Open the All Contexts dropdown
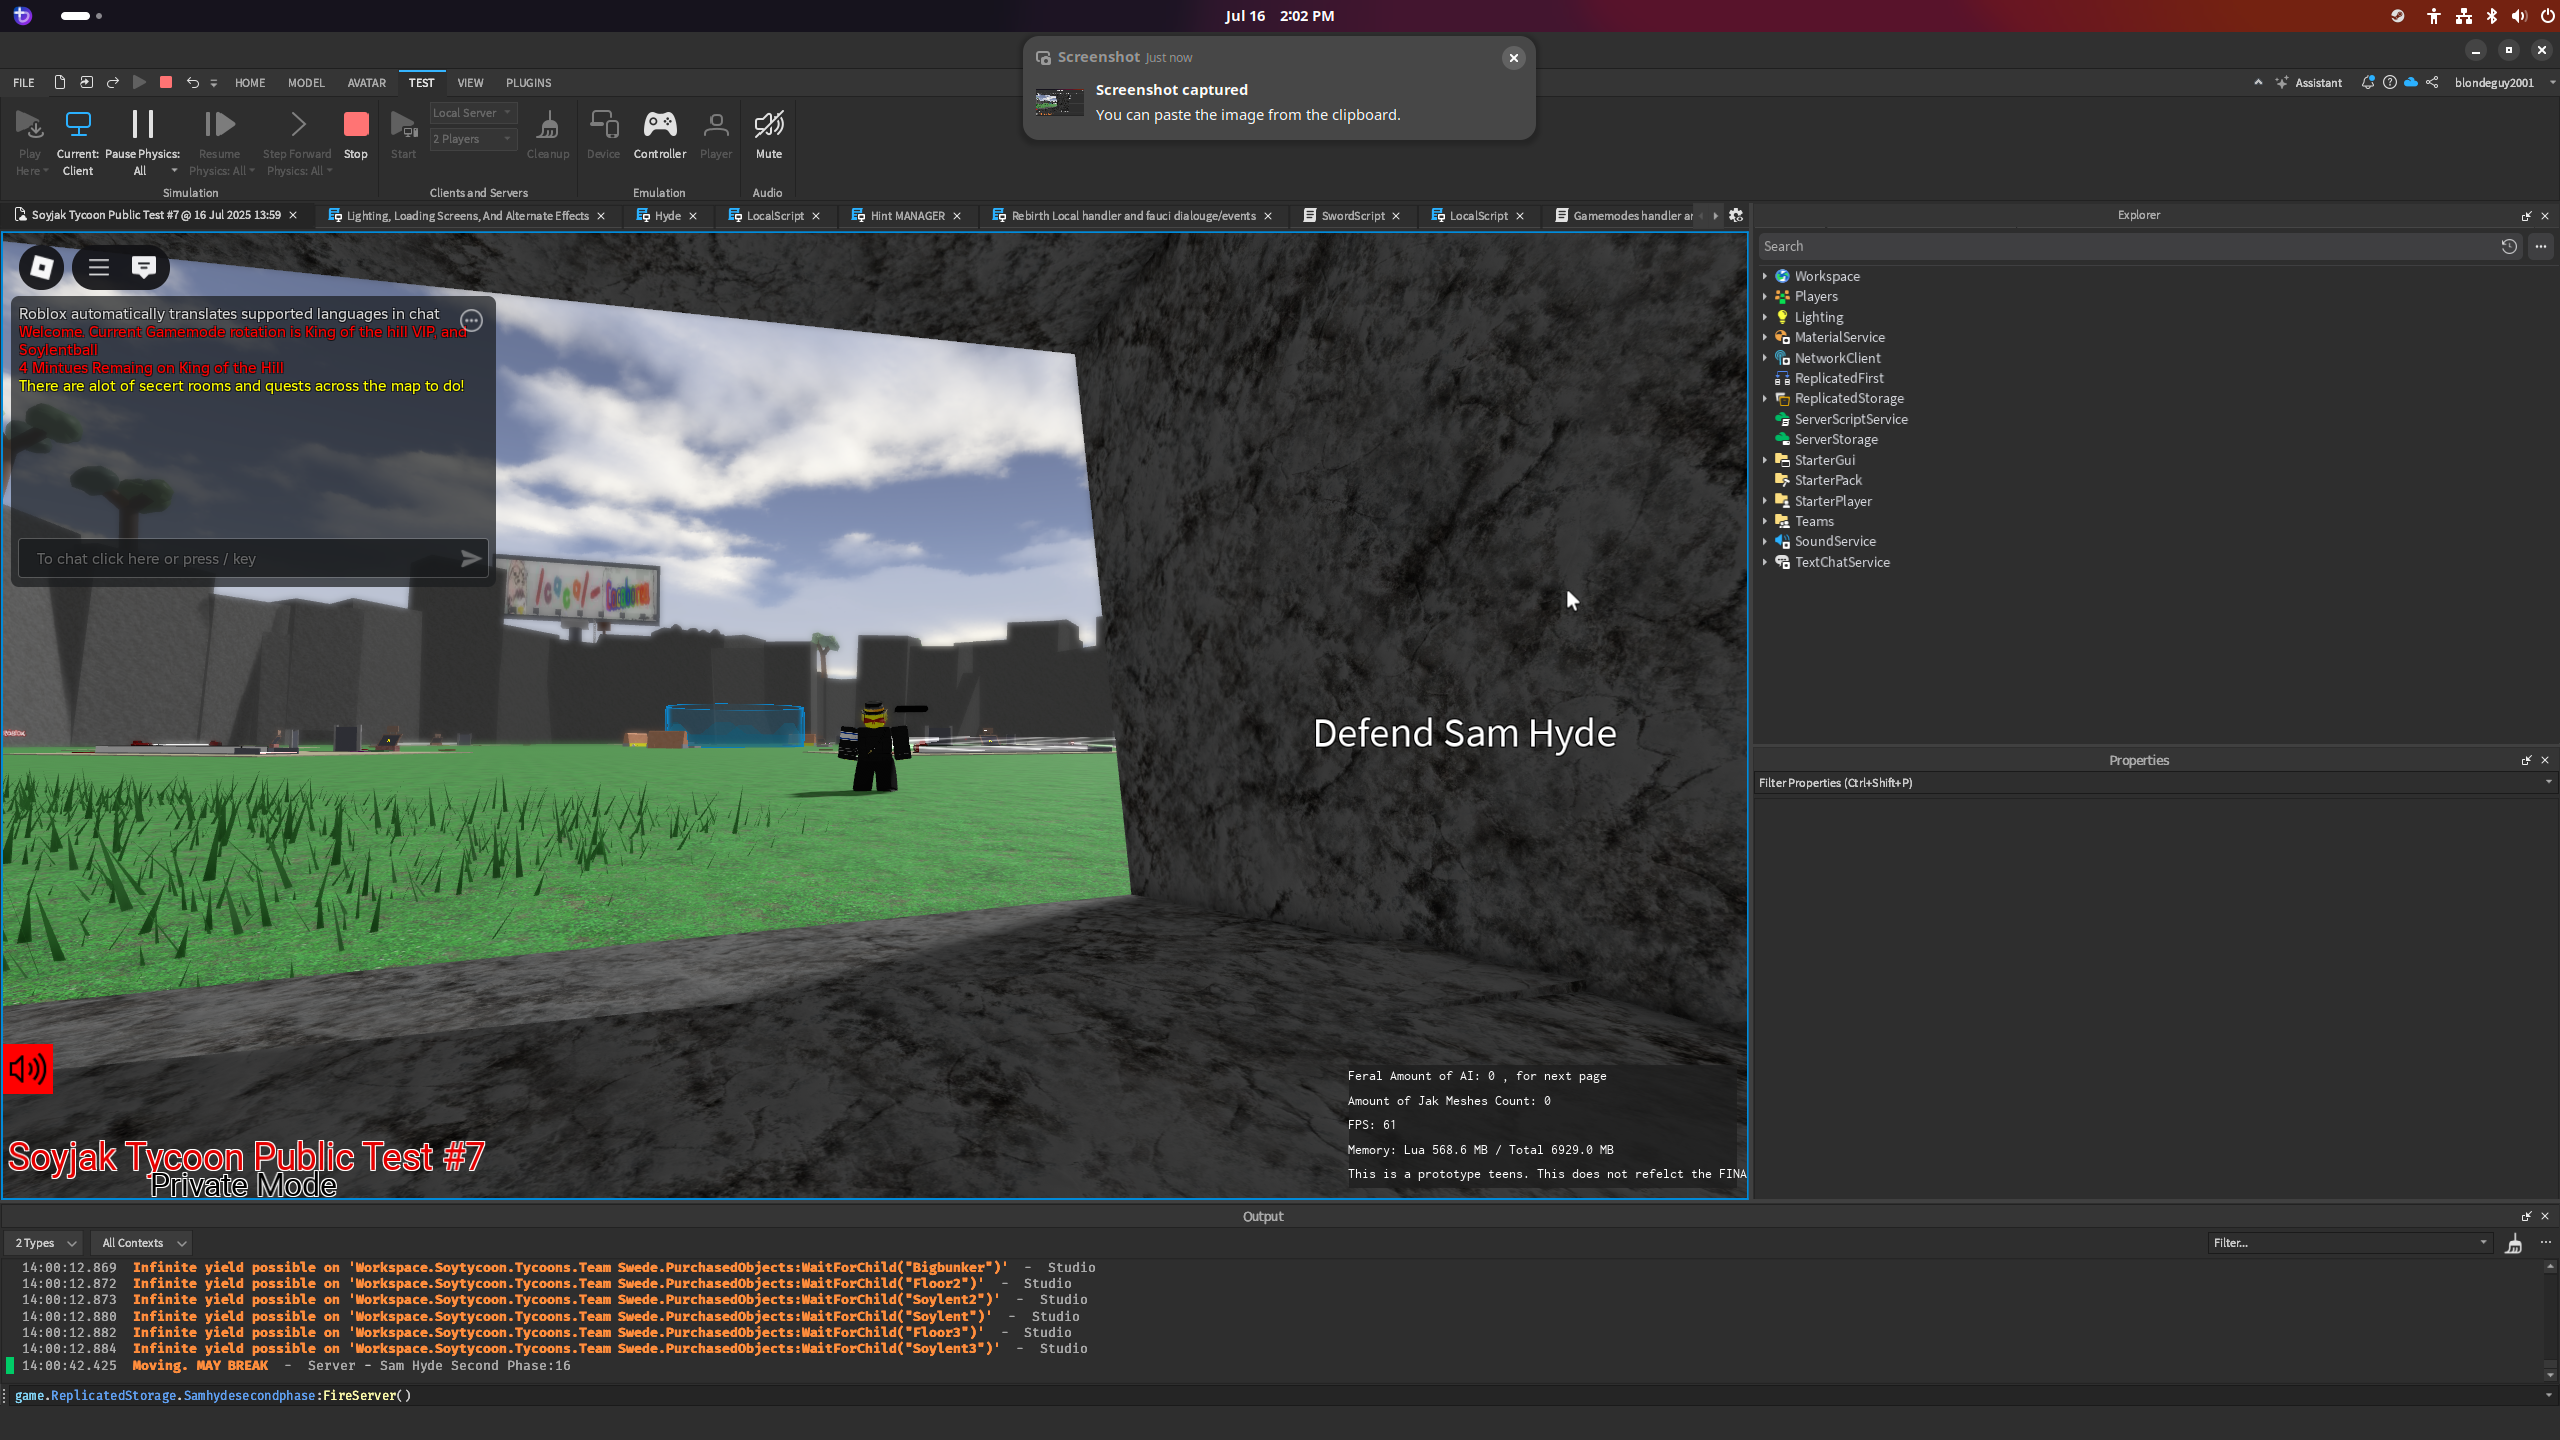The image size is (2560, 1440). point(143,1243)
